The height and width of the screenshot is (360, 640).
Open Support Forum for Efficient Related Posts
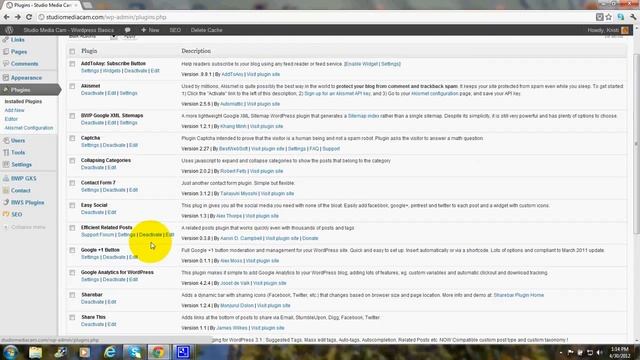coord(97,235)
